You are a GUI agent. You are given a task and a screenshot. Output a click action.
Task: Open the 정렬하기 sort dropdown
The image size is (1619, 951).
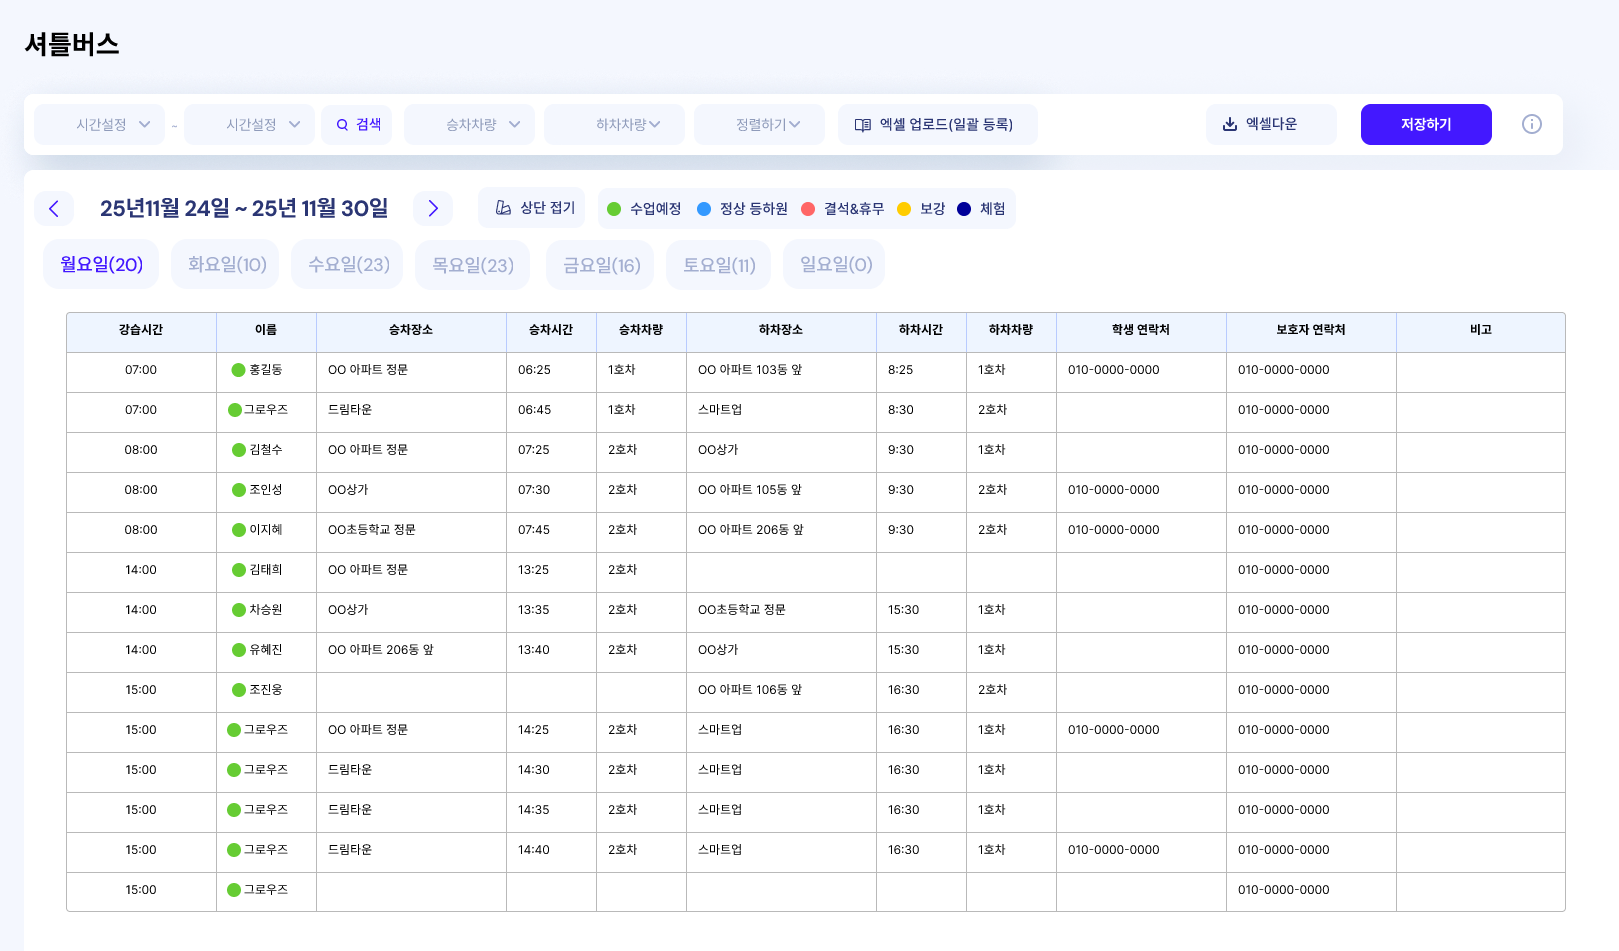tap(759, 124)
